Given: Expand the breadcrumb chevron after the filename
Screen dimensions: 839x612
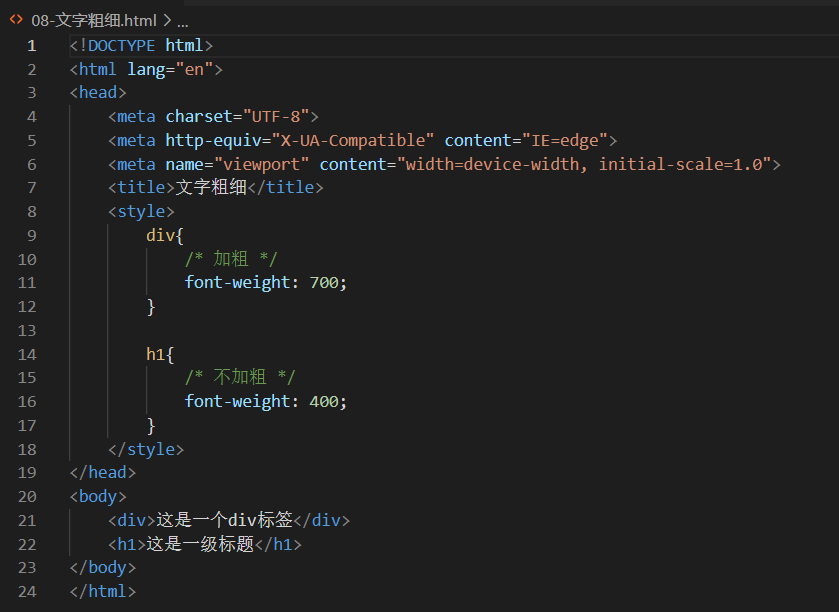Looking at the screenshot, I should pos(167,20).
